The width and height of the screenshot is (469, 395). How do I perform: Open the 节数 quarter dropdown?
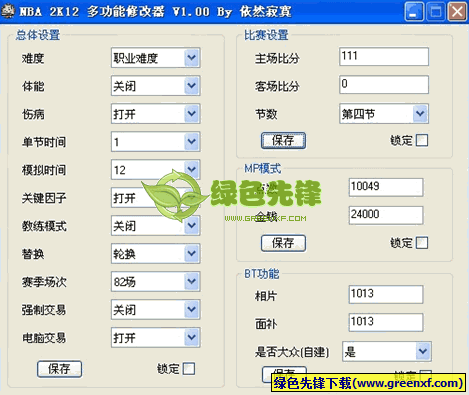420,114
